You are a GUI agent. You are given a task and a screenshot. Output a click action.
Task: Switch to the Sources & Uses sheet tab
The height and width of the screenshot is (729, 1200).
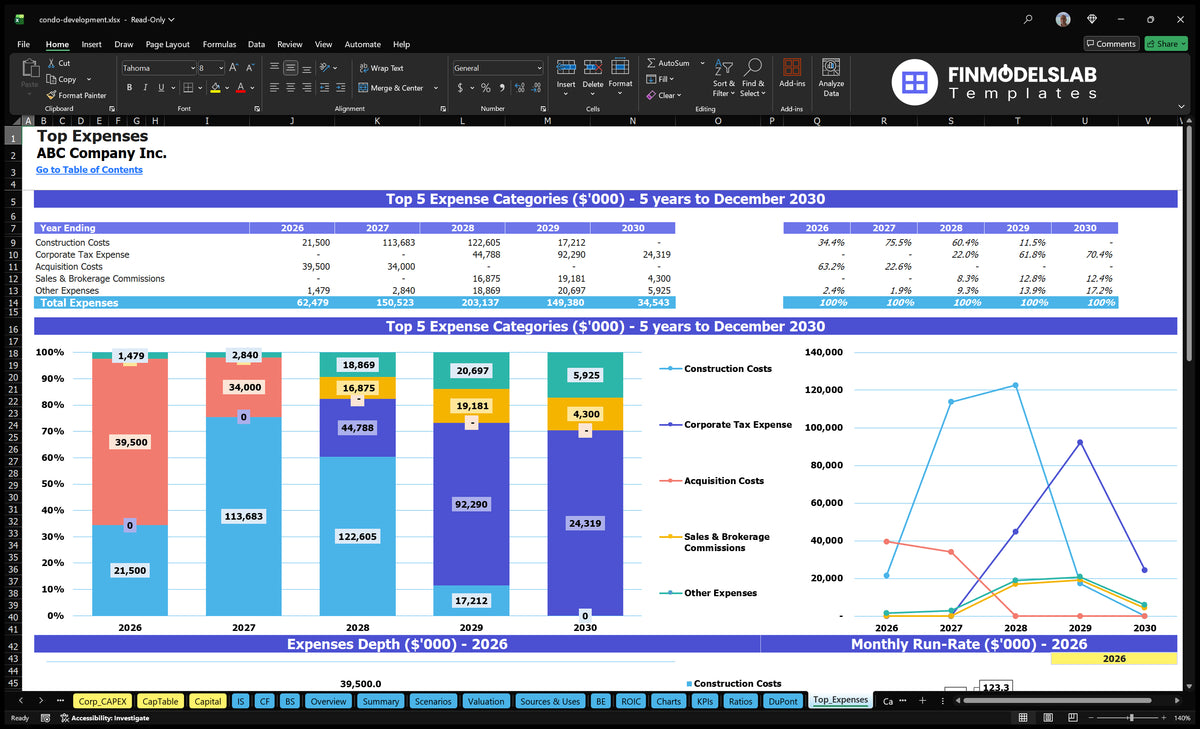(549, 701)
